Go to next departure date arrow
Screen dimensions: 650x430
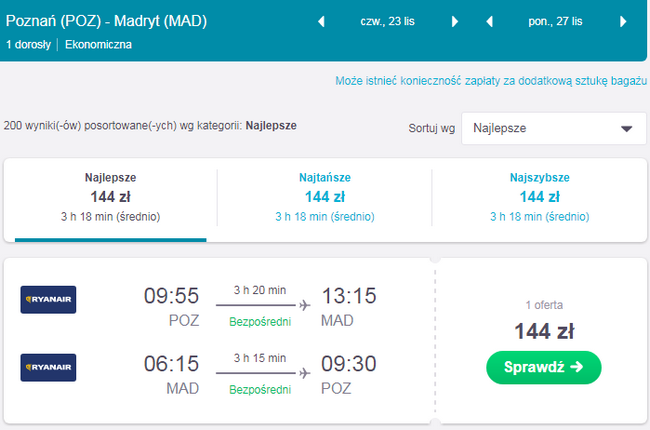click(x=455, y=22)
